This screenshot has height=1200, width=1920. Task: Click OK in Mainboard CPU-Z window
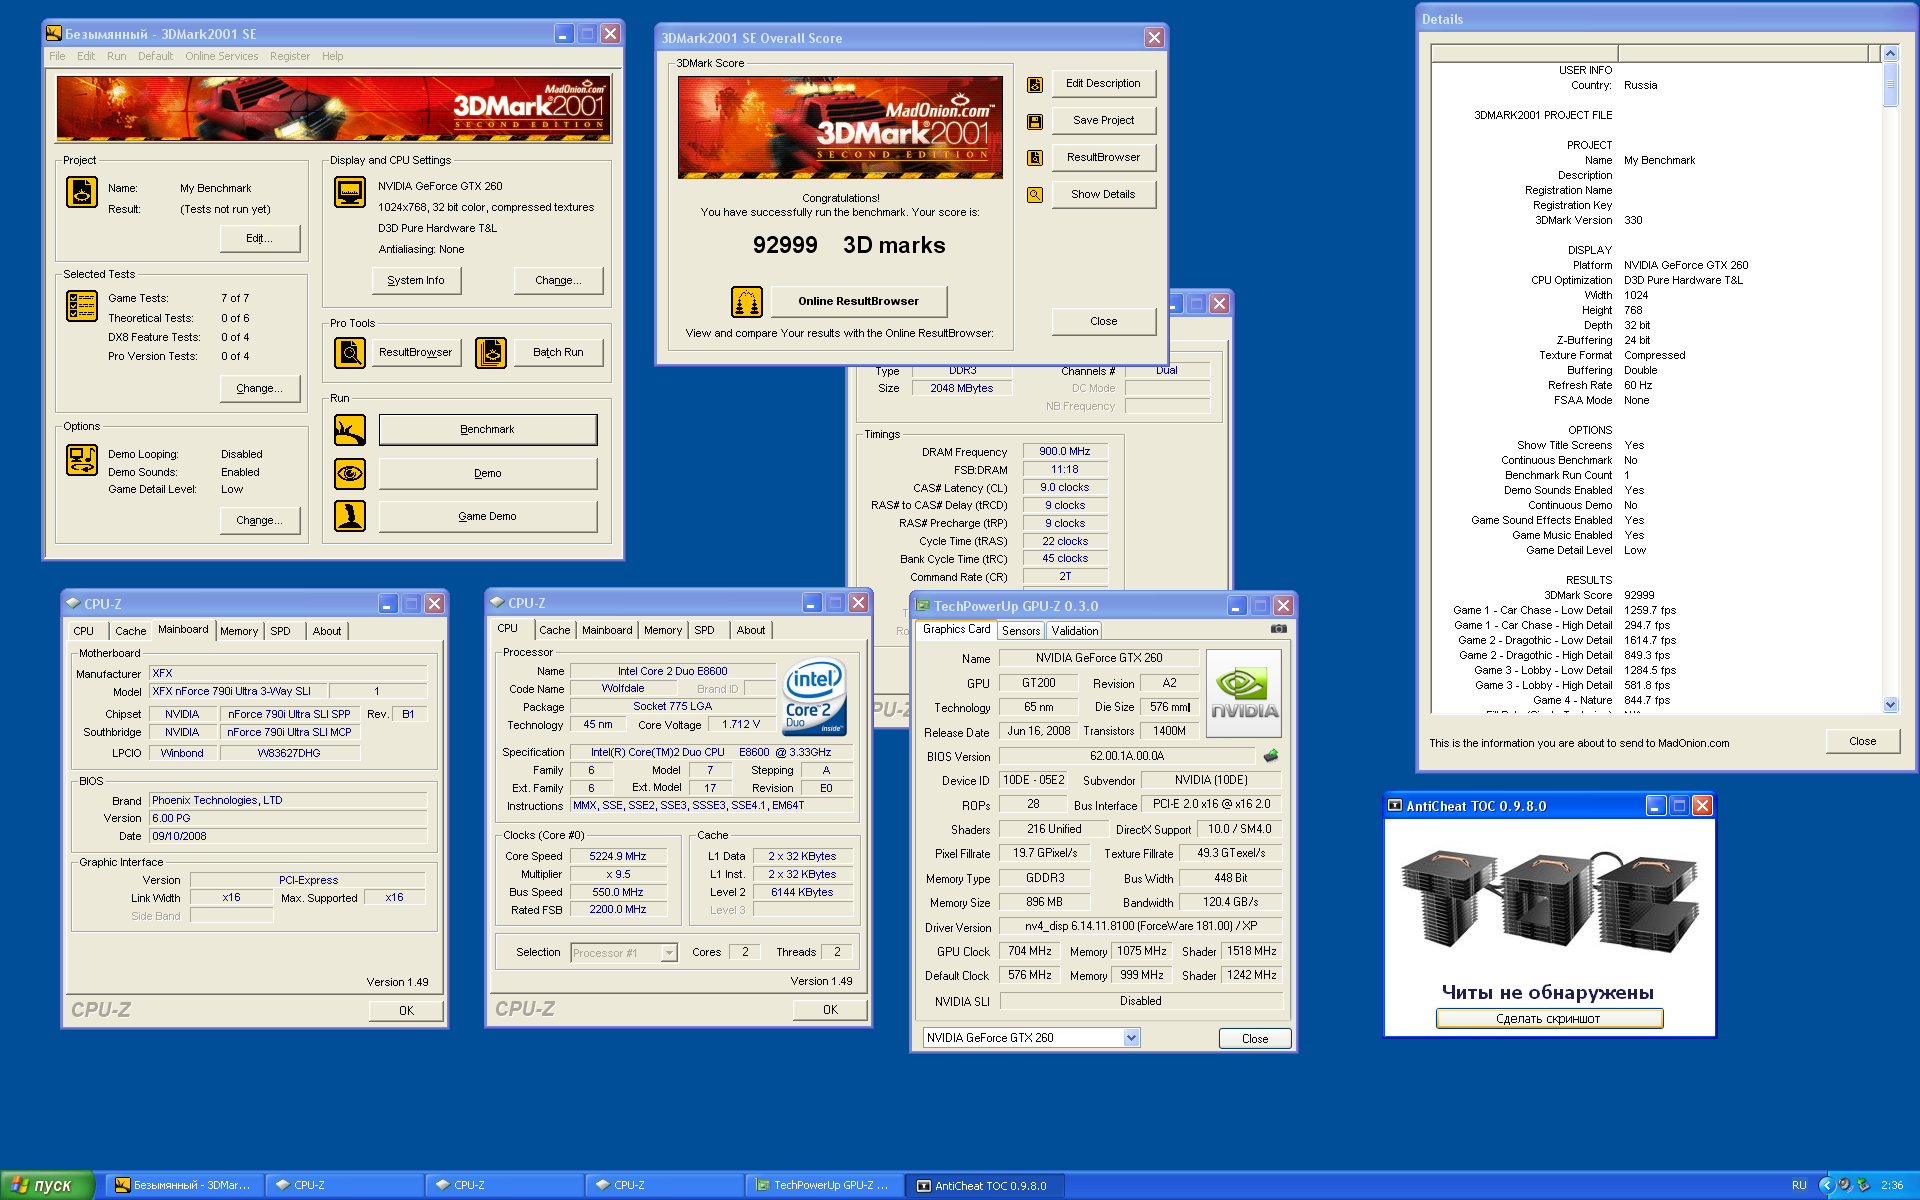click(x=406, y=1011)
